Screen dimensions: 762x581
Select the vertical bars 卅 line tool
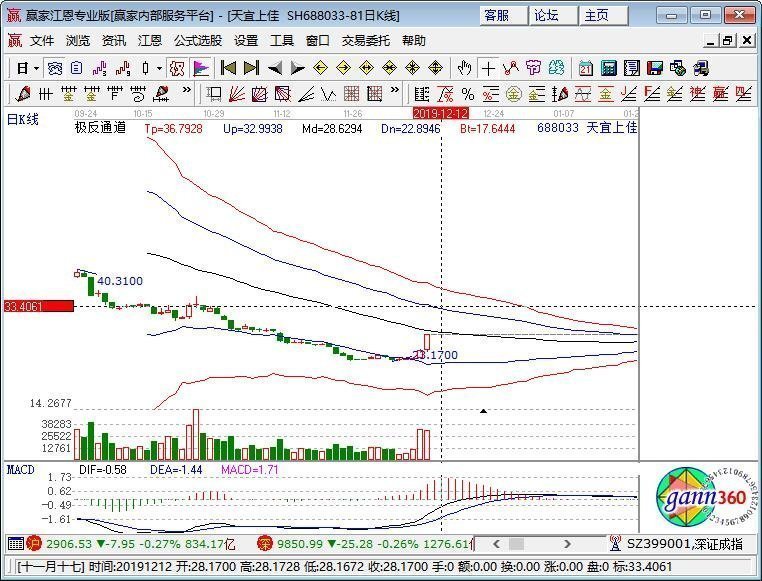[x=45, y=94]
